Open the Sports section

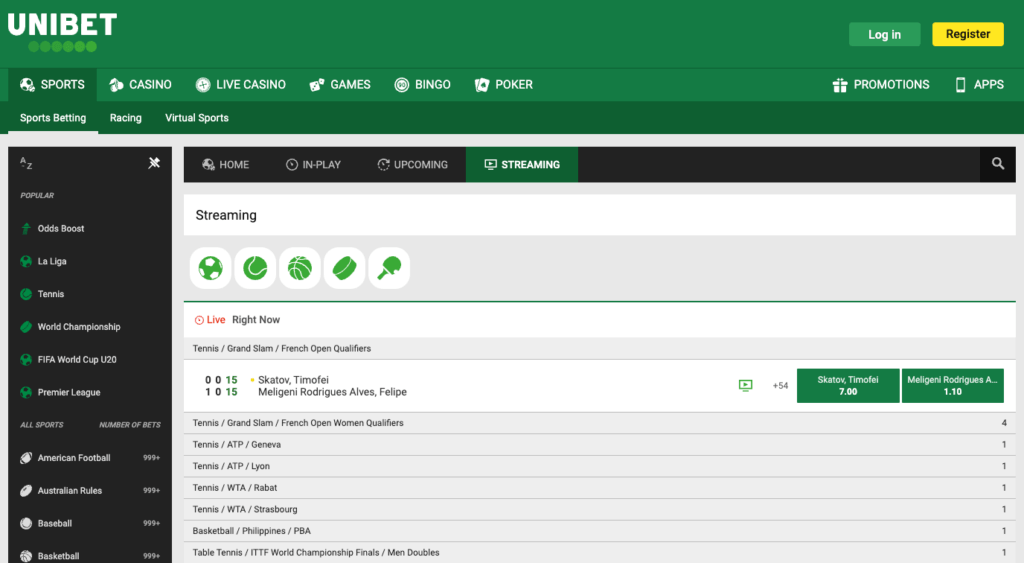[x=52, y=85]
